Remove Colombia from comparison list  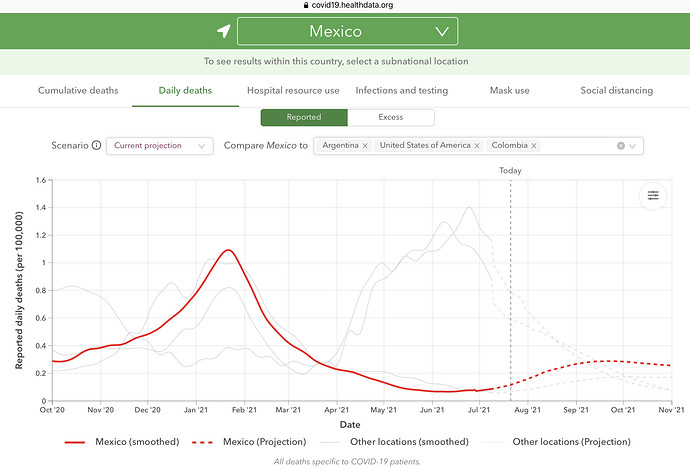[x=534, y=146]
